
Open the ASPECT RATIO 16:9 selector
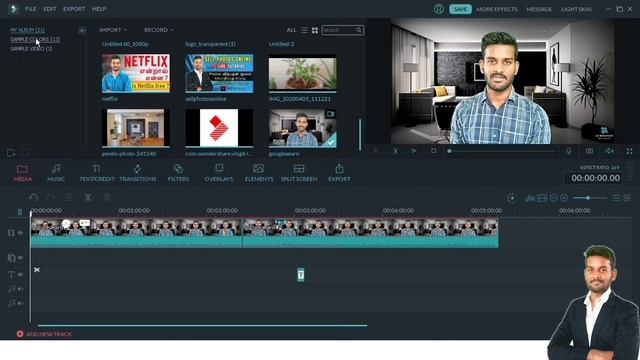point(600,167)
